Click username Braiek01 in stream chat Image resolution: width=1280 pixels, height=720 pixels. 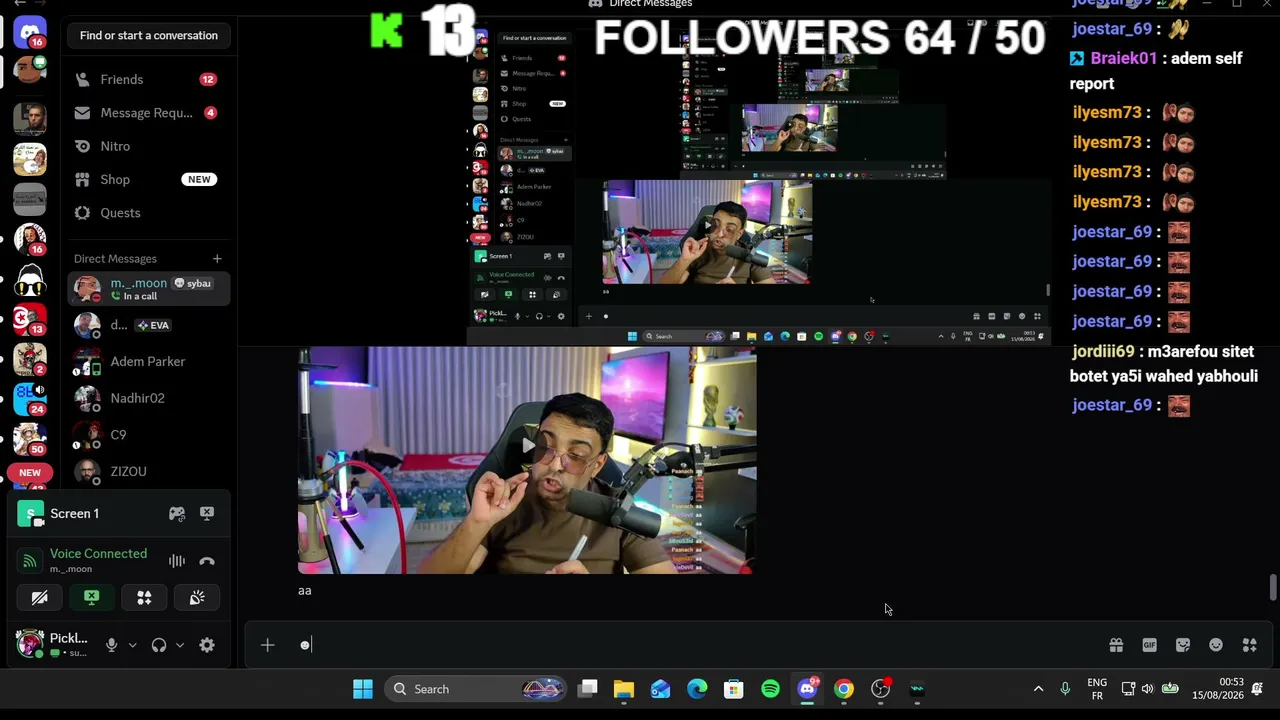pos(1123,58)
